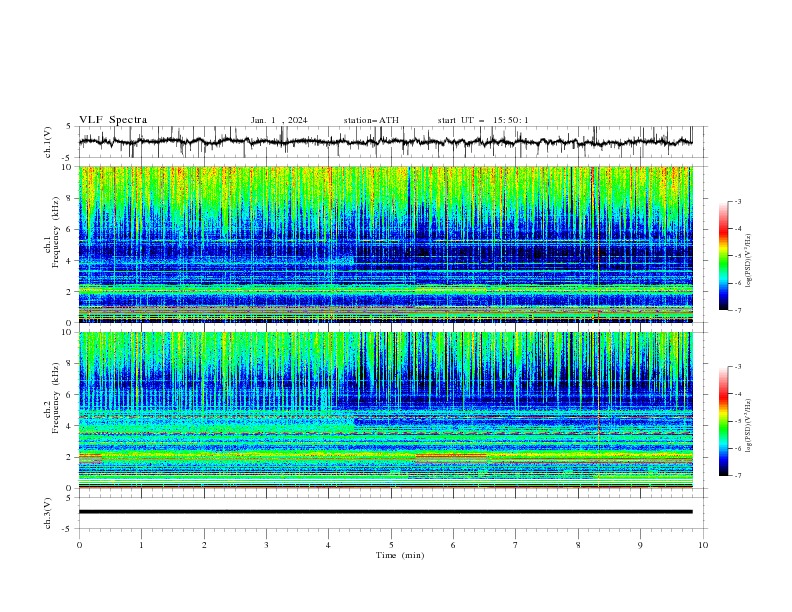792x612 pixels.
Task: Click time axis tick label "9"
Action: [x=640, y=545]
